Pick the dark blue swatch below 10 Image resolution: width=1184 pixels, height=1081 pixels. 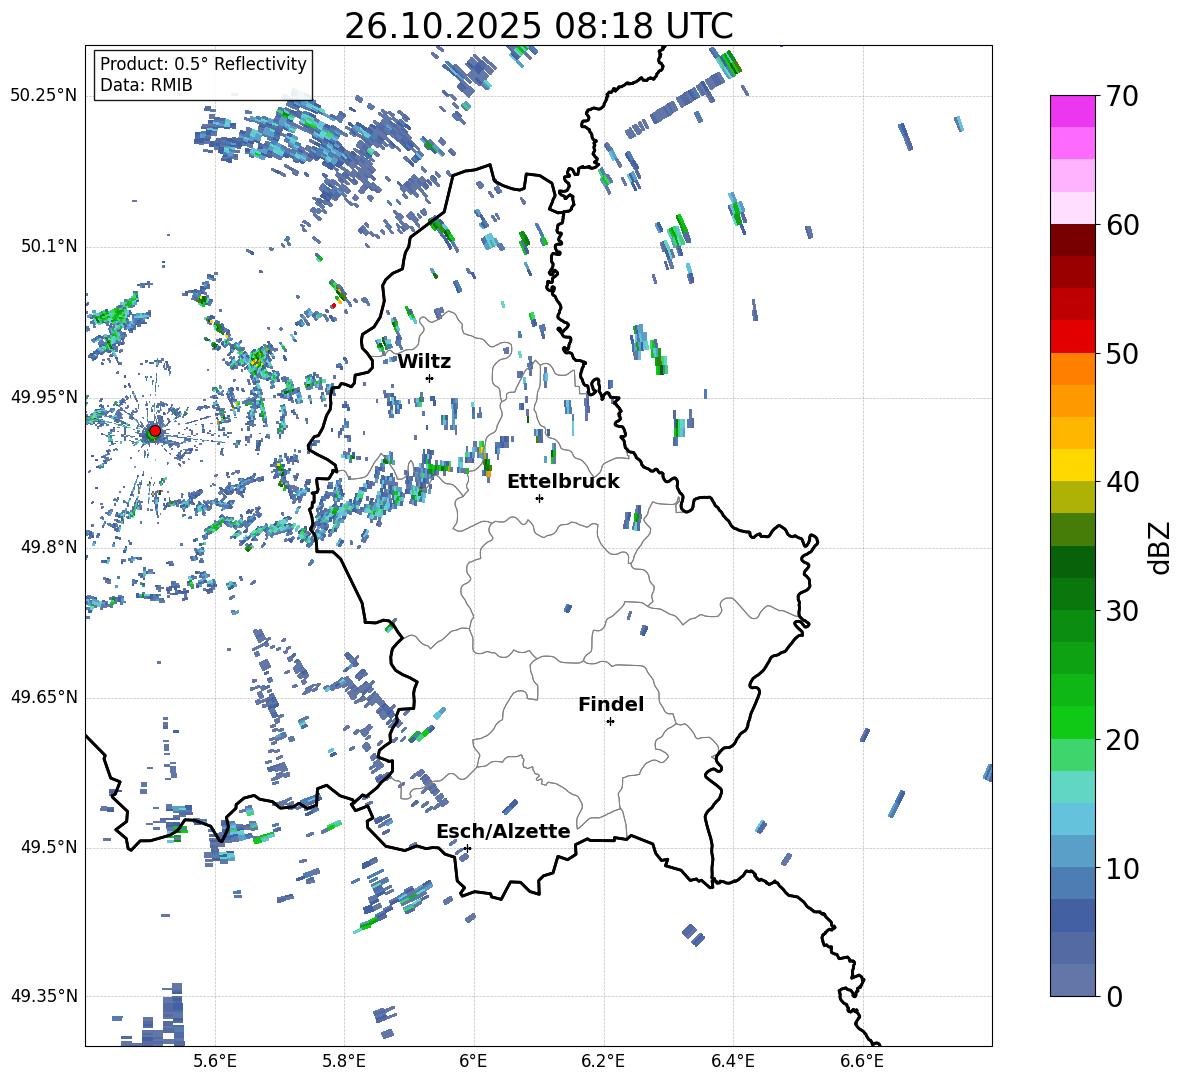tap(1073, 915)
